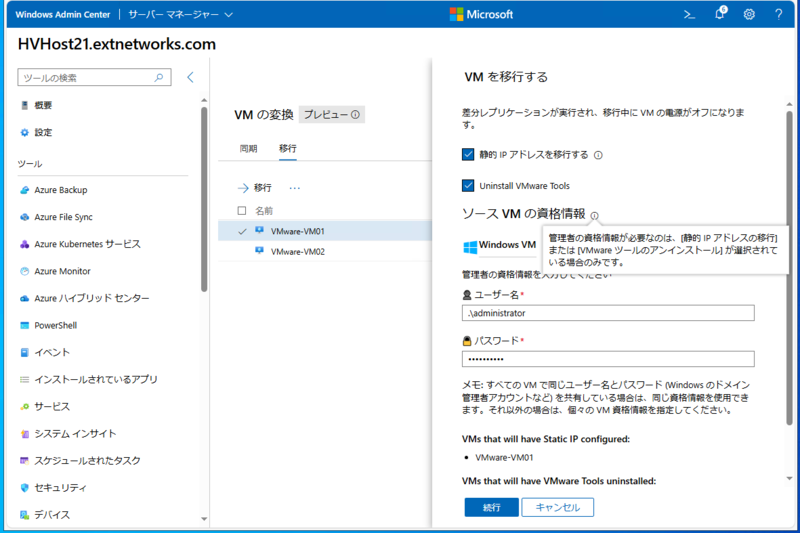Click the 移行 arrow toolbar command
800x533 pixels.
coord(255,188)
